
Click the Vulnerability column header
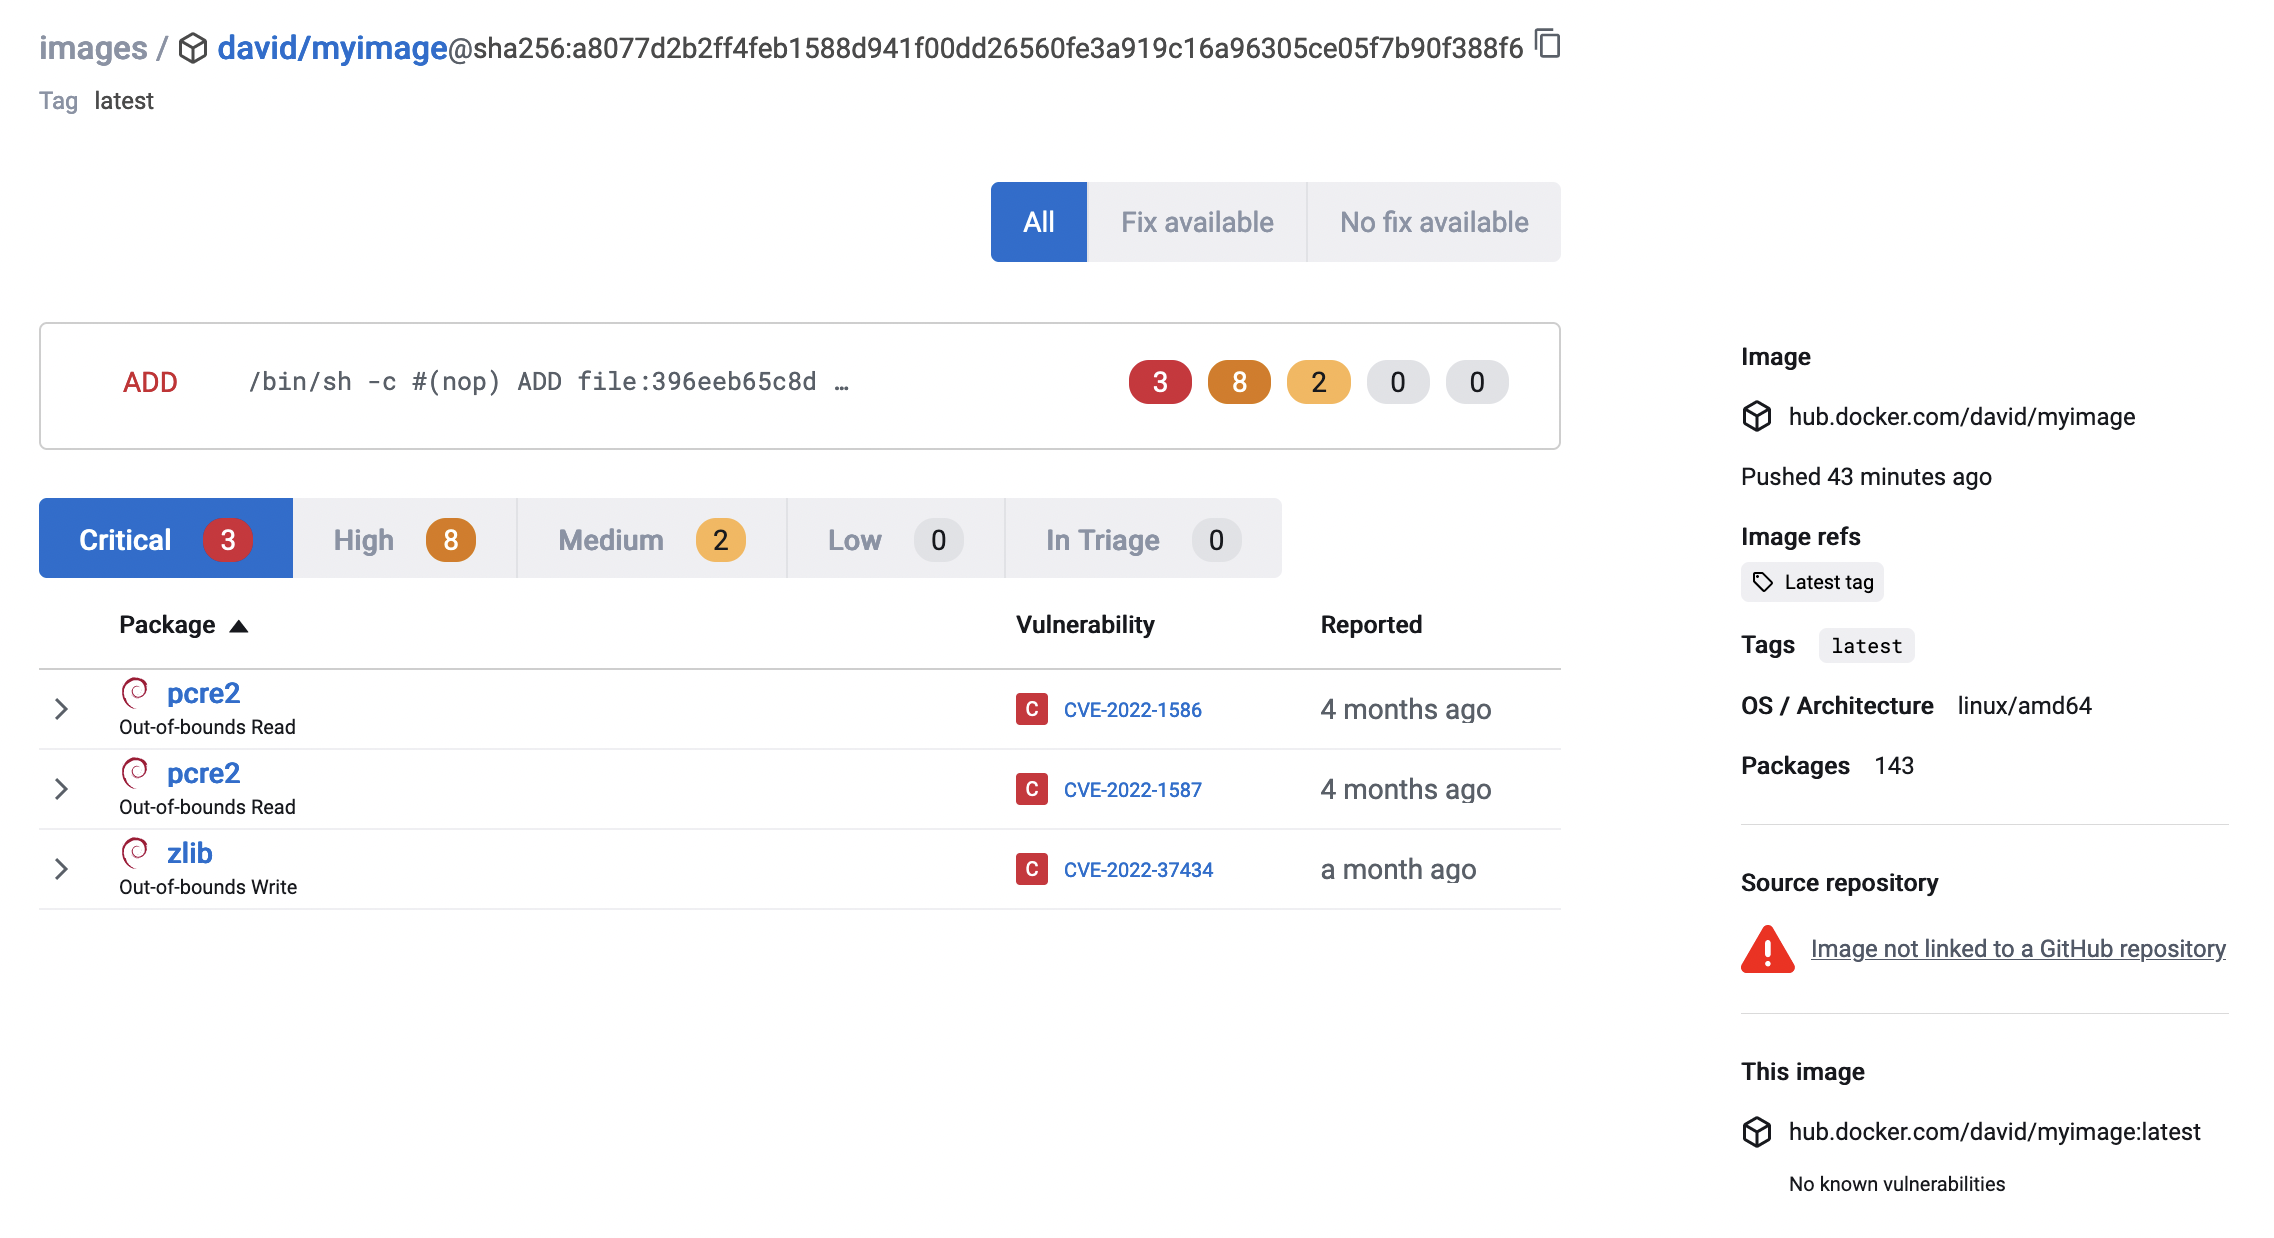pyautogui.click(x=1085, y=625)
